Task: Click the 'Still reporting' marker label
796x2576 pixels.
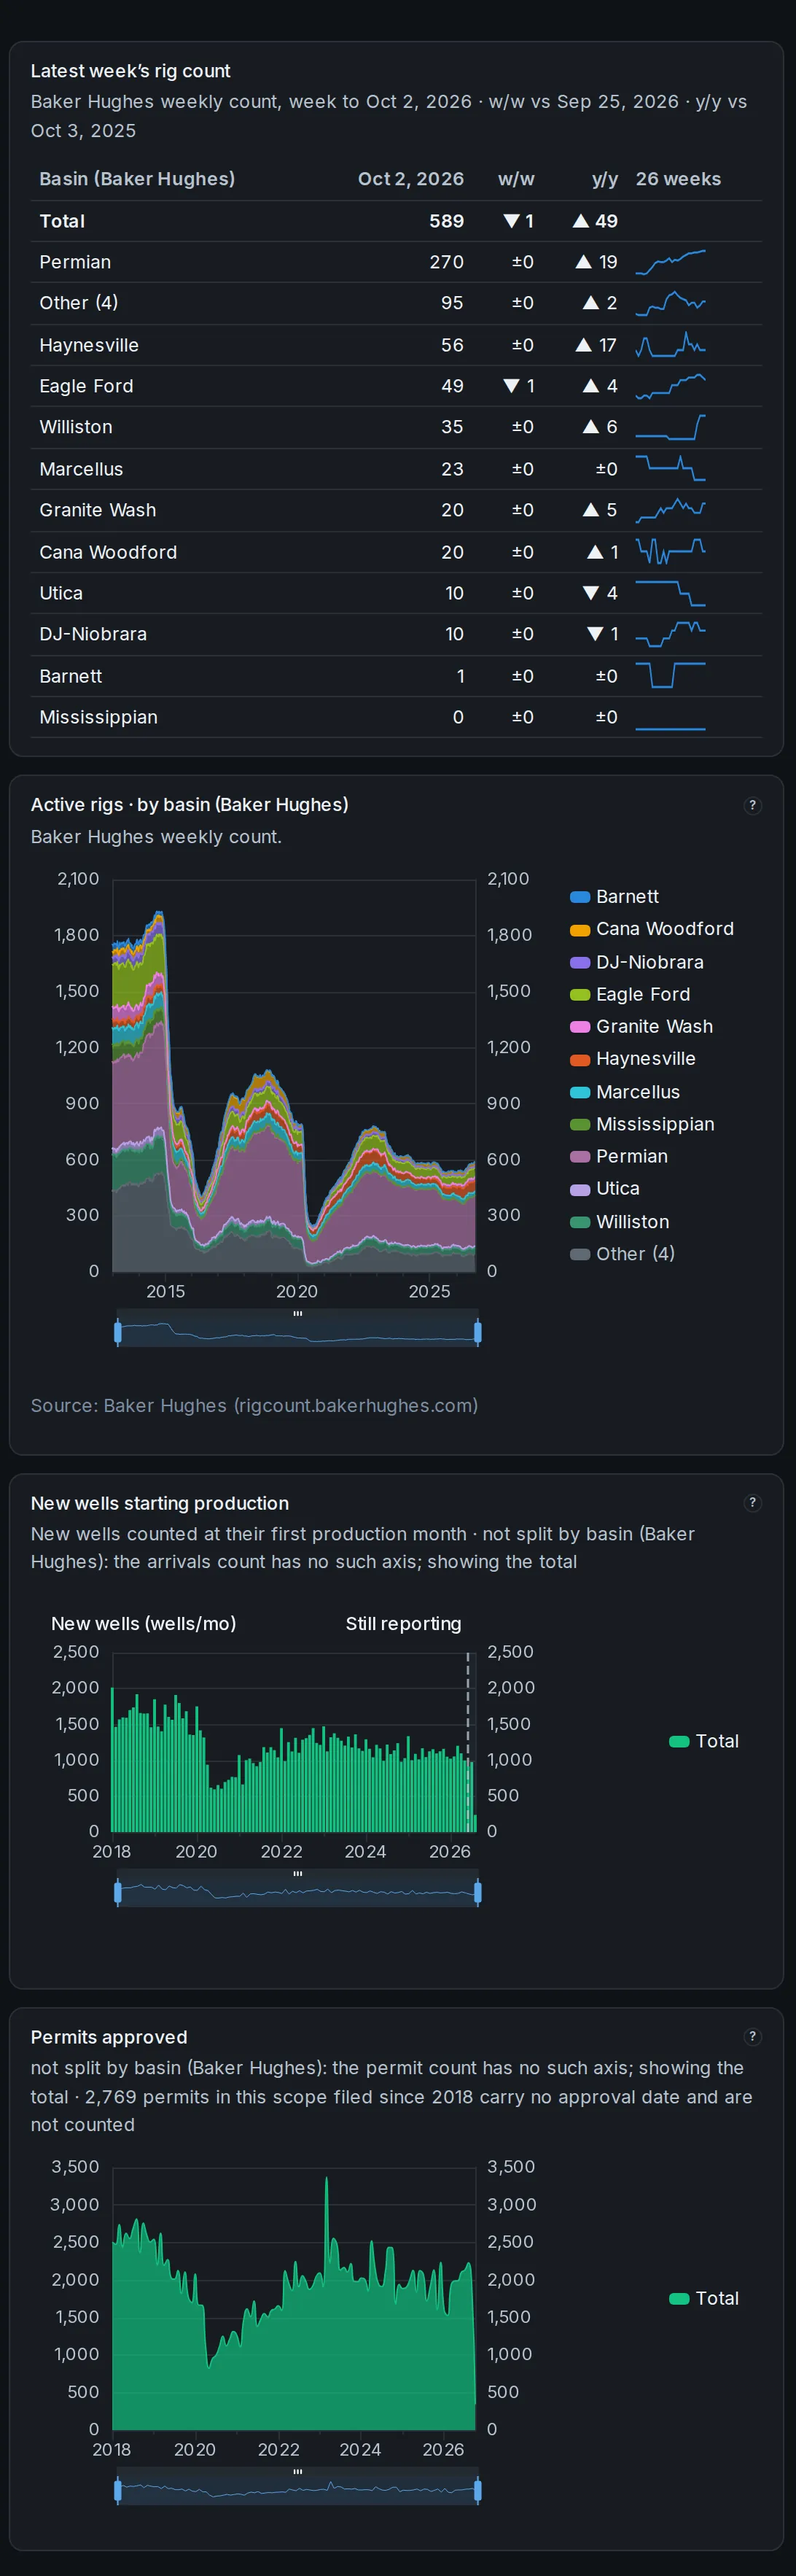Action: pos(404,1624)
